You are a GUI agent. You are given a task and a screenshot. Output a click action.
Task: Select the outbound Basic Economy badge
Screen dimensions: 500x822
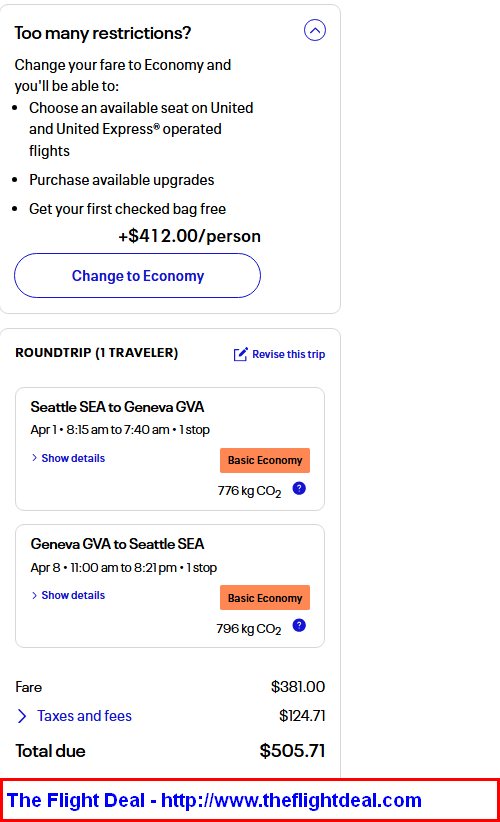[x=265, y=460]
